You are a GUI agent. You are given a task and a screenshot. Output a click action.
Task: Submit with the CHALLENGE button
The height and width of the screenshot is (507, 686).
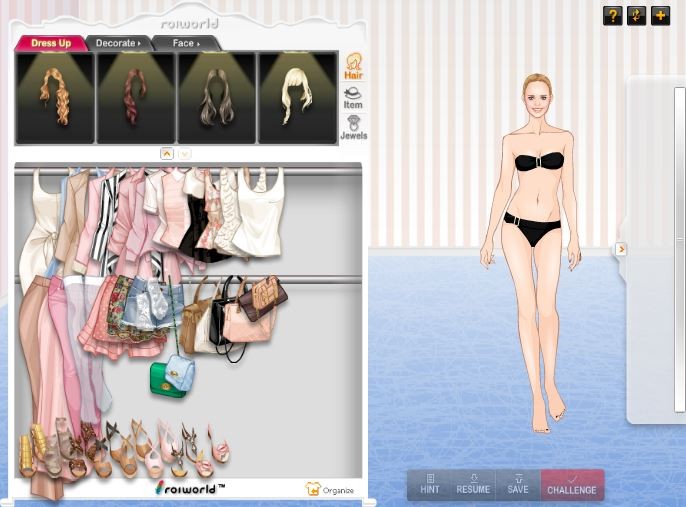pos(572,484)
